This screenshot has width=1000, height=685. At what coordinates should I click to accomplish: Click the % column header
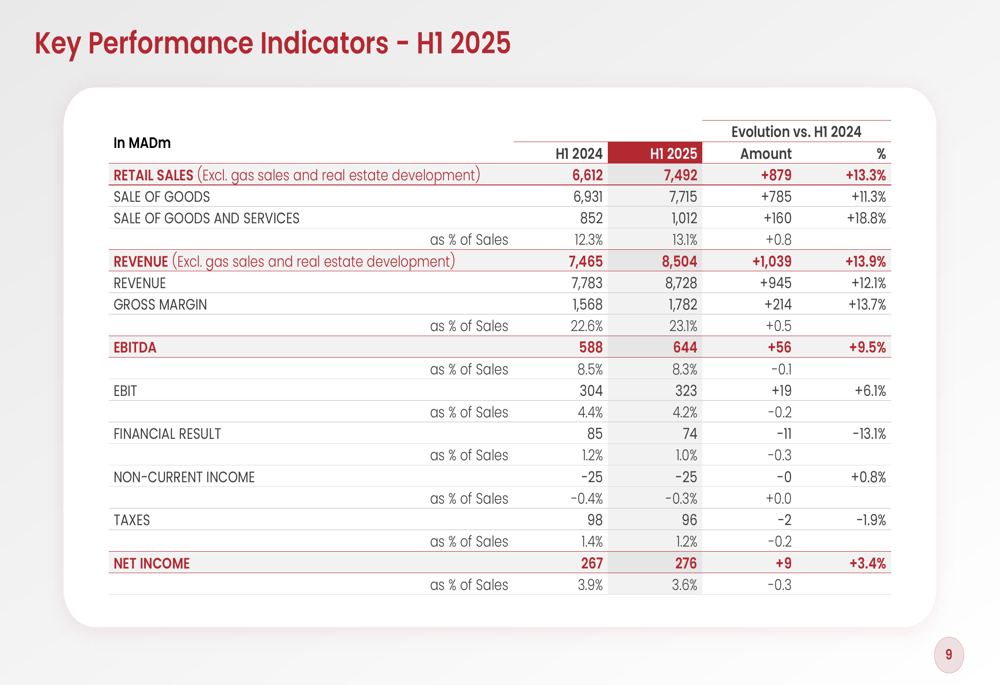(x=881, y=154)
